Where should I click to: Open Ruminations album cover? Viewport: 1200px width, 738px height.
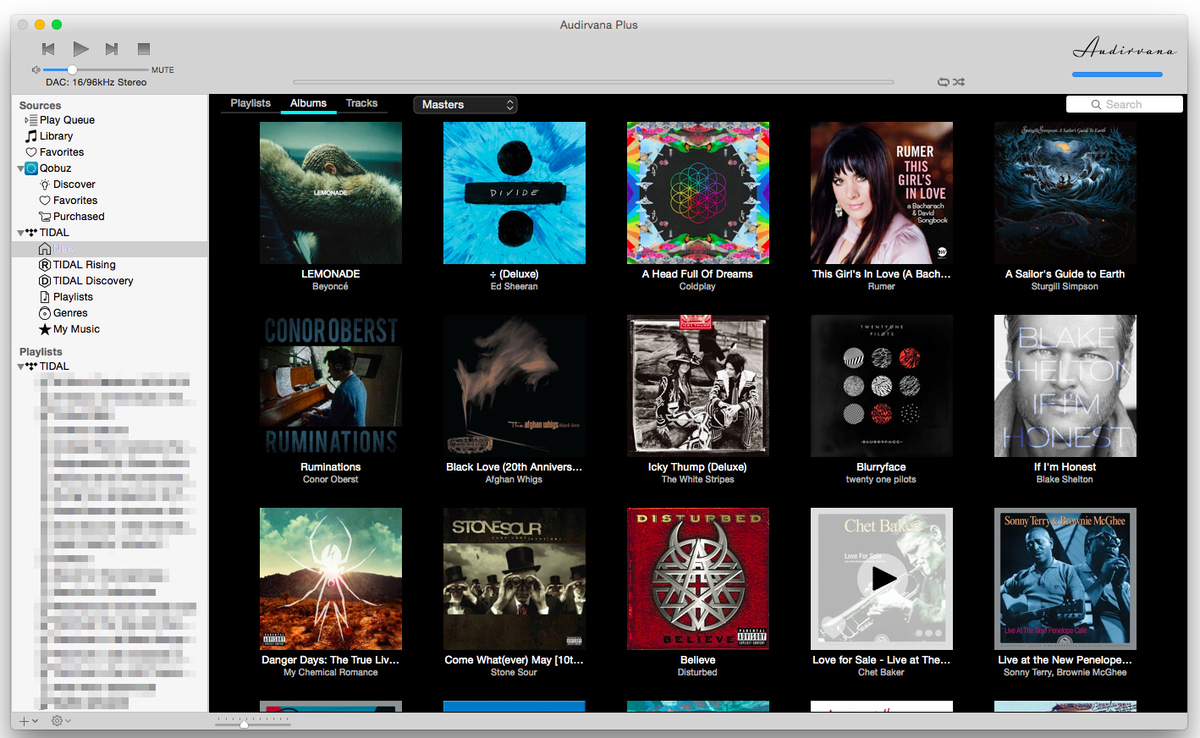331,386
